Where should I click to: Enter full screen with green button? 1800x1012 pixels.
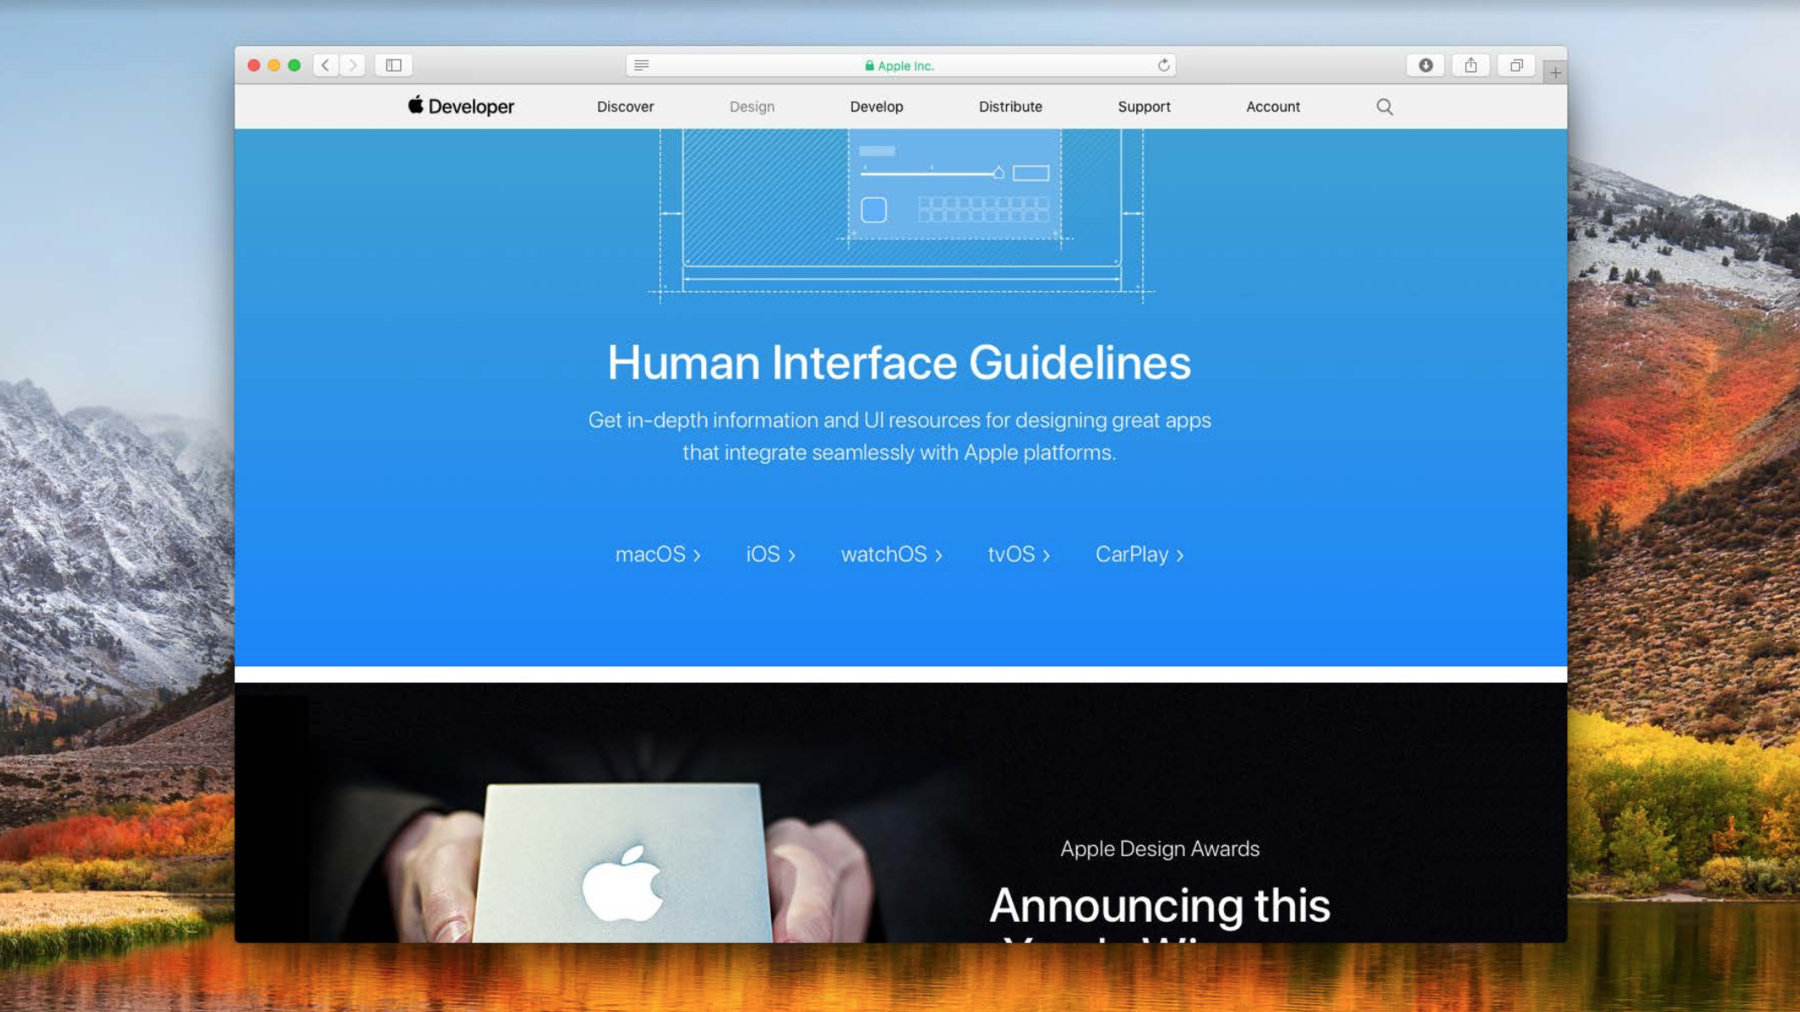[294, 65]
